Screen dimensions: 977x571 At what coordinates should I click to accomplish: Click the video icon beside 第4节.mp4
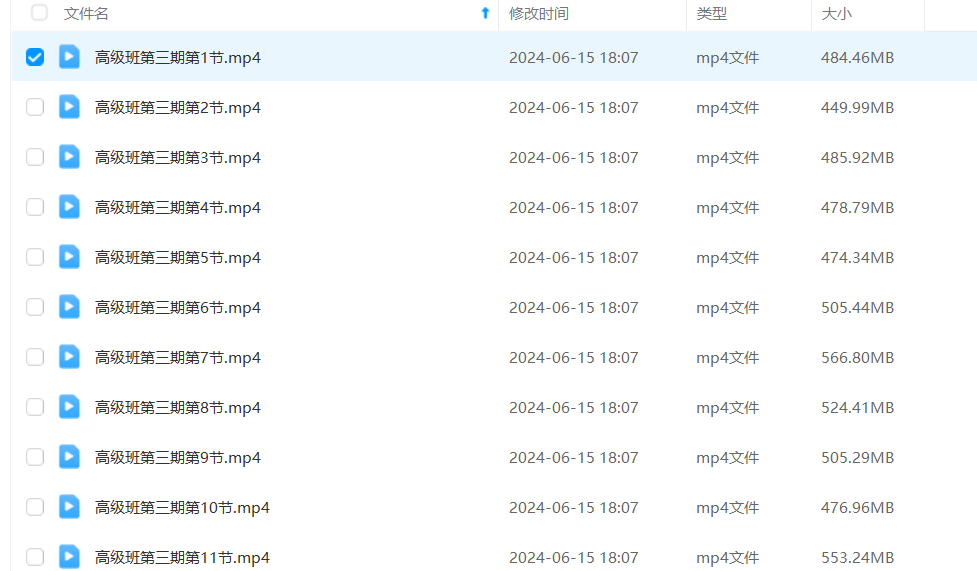coord(69,207)
